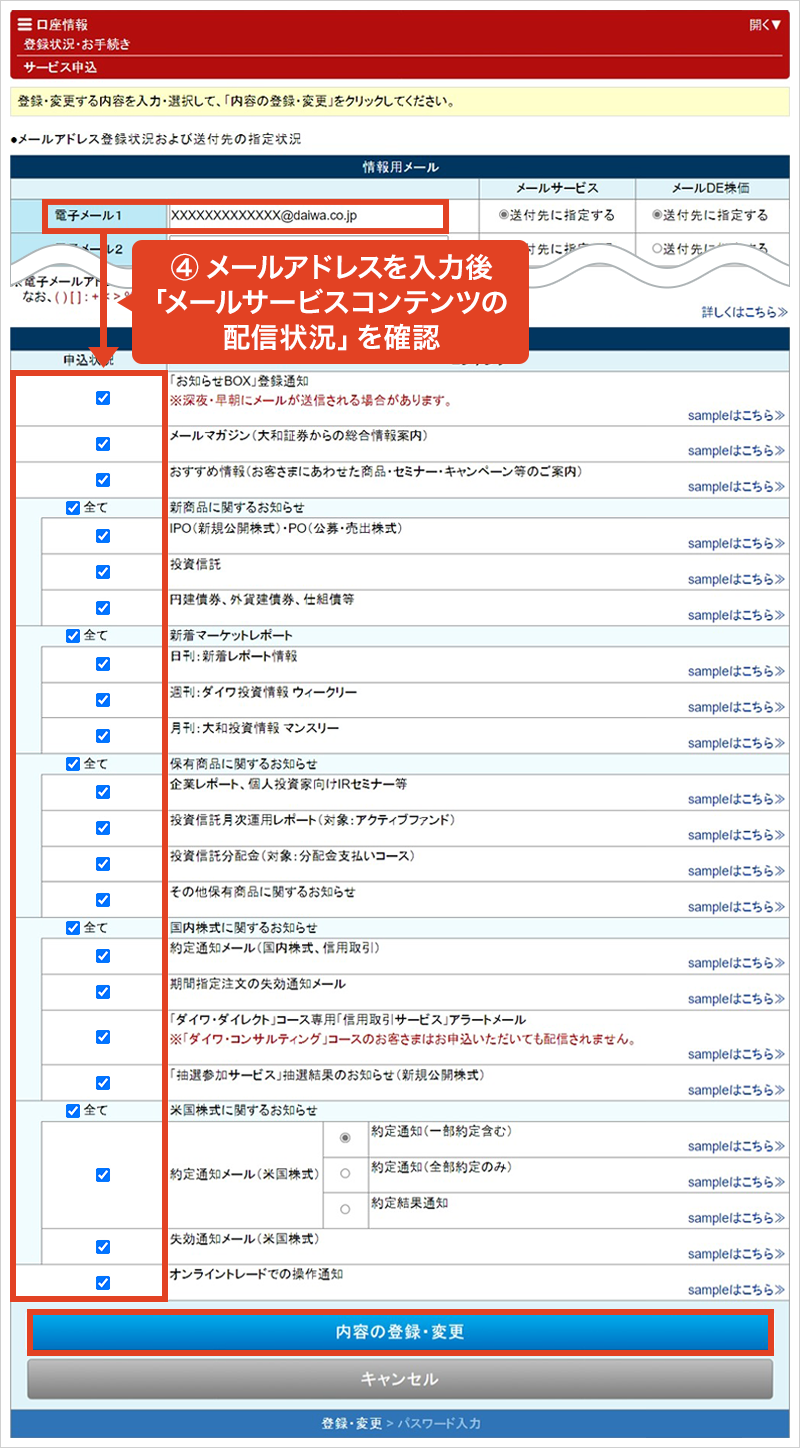The height and width of the screenshot is (1448, 800).
Task: Open sample link for 約定結果通知
Action: pos(736,1218)
